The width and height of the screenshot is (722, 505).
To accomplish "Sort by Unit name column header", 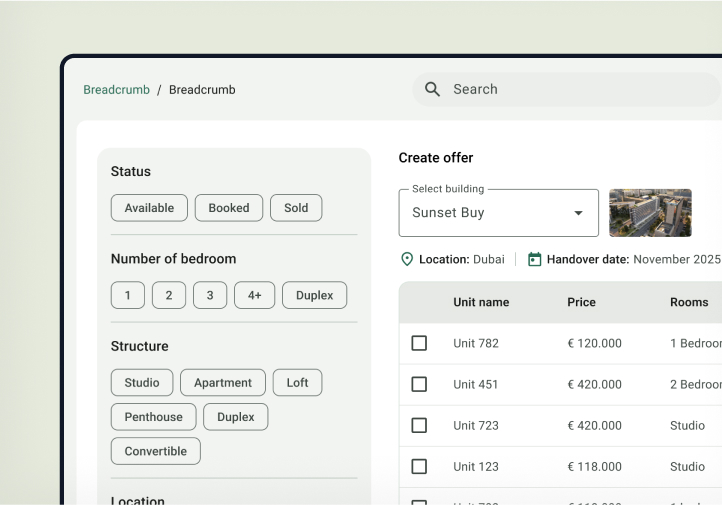I will (x=481, y=302).
